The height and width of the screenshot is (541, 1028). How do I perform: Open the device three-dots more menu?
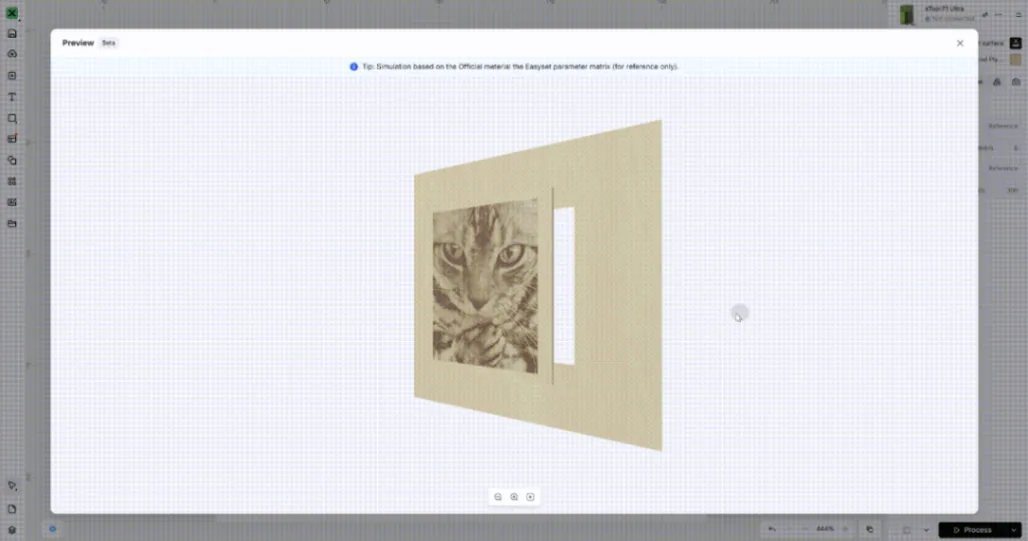pos(998,14)
